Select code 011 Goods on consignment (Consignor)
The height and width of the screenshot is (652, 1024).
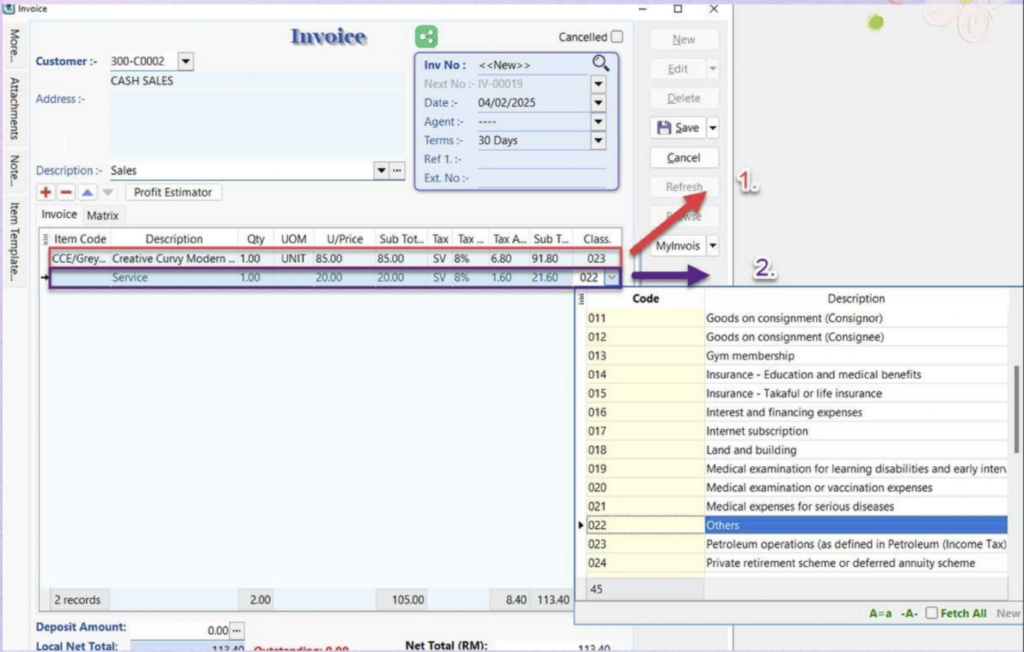click(797, 318)
